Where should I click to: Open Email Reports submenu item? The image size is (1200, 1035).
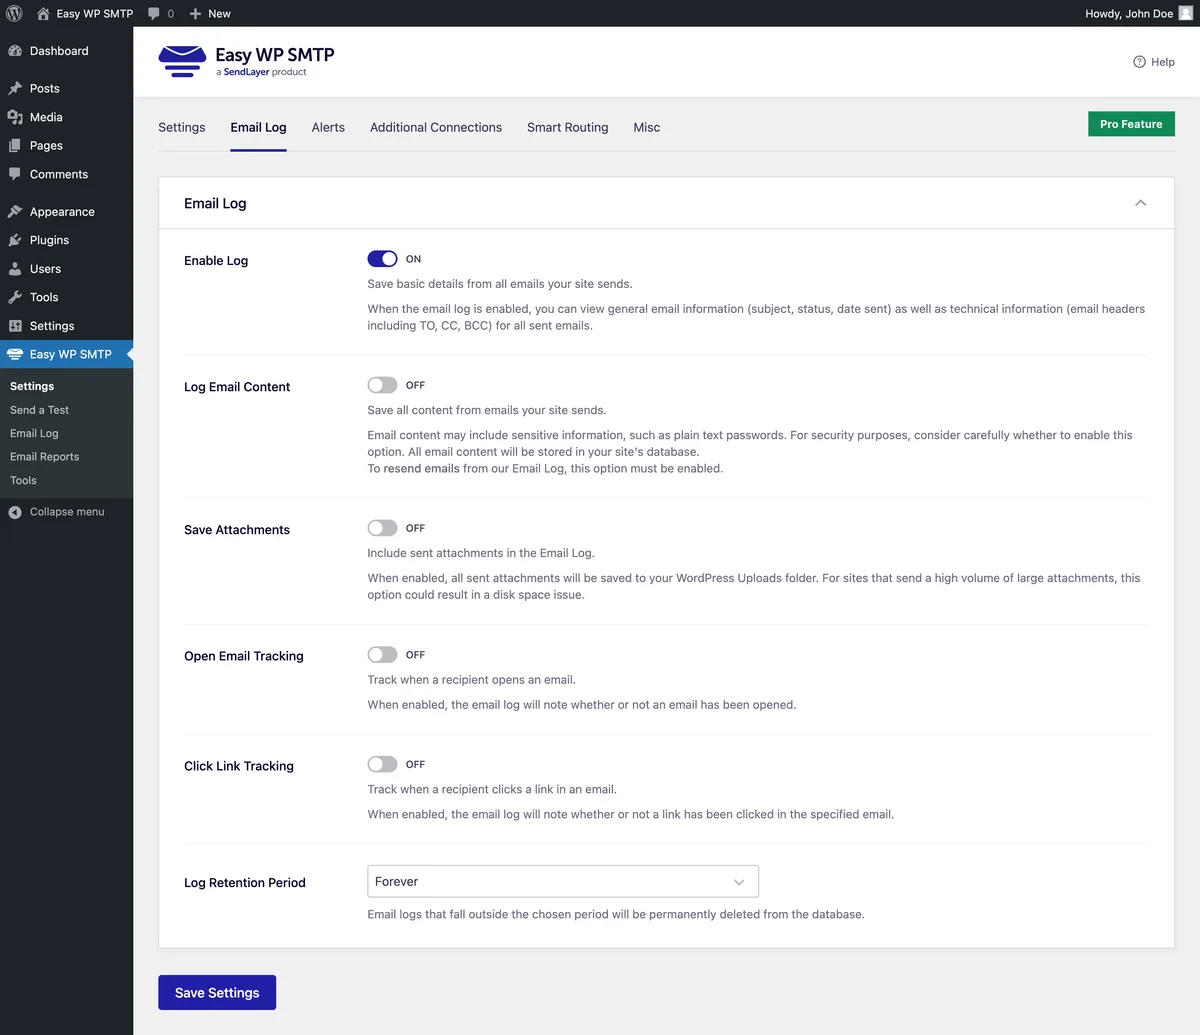click(x=44, y=457)
